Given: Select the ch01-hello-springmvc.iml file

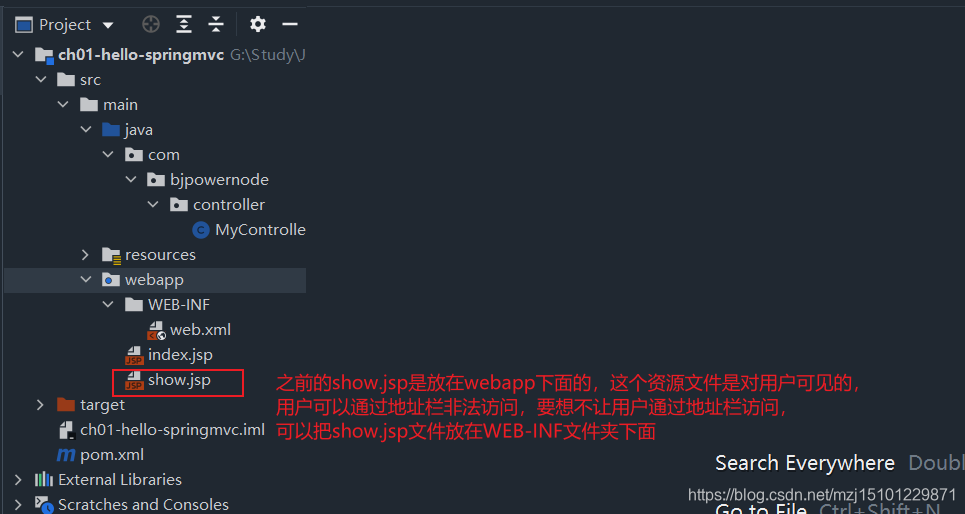Looking at the screenshot, I should click(172, 430).
